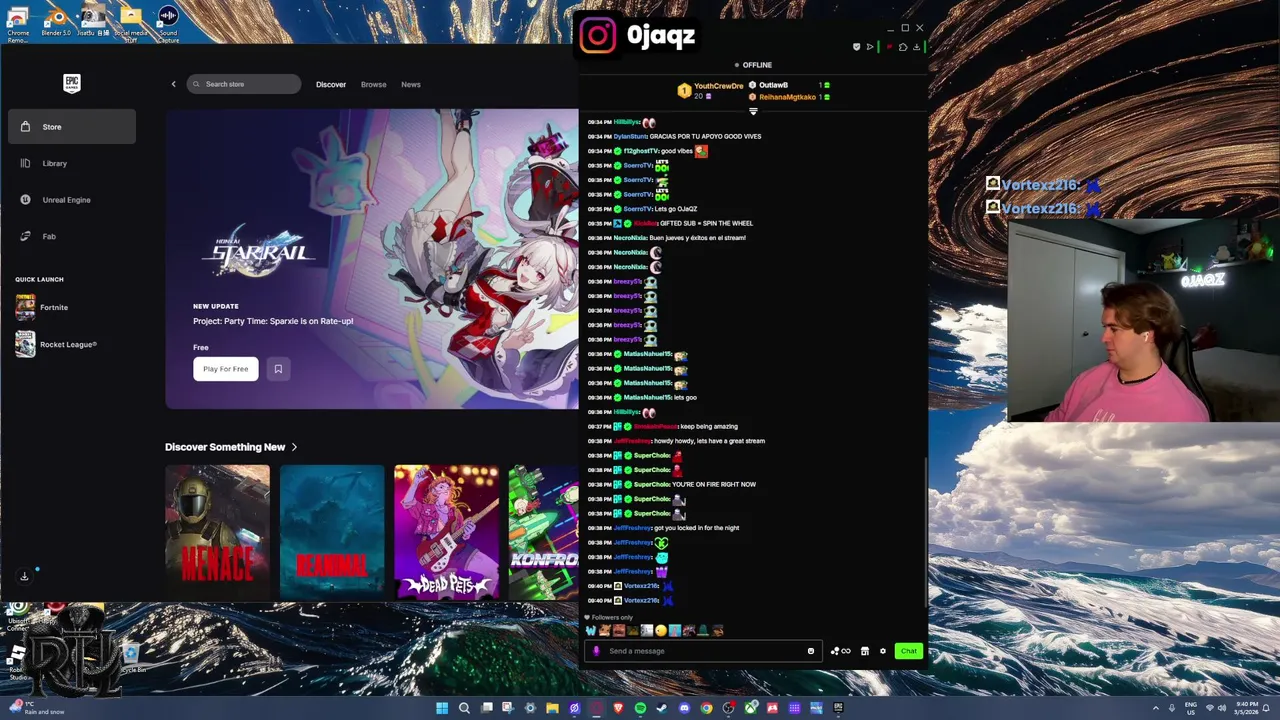The height and width of the screenshot is (720, 1280).
Task: Open Spotify from taskbar
Action: [641, 708]
